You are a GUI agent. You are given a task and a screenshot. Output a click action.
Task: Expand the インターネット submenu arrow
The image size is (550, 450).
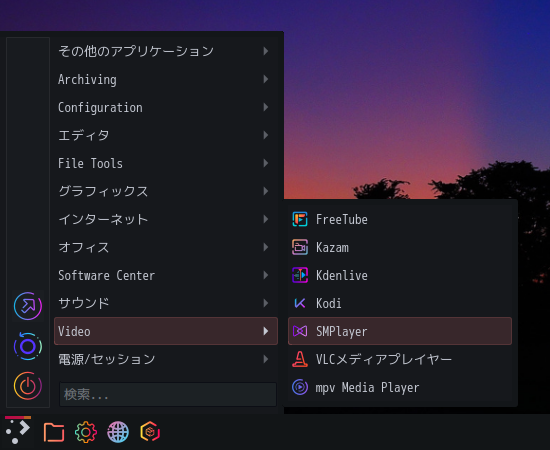tap(266, 219)
